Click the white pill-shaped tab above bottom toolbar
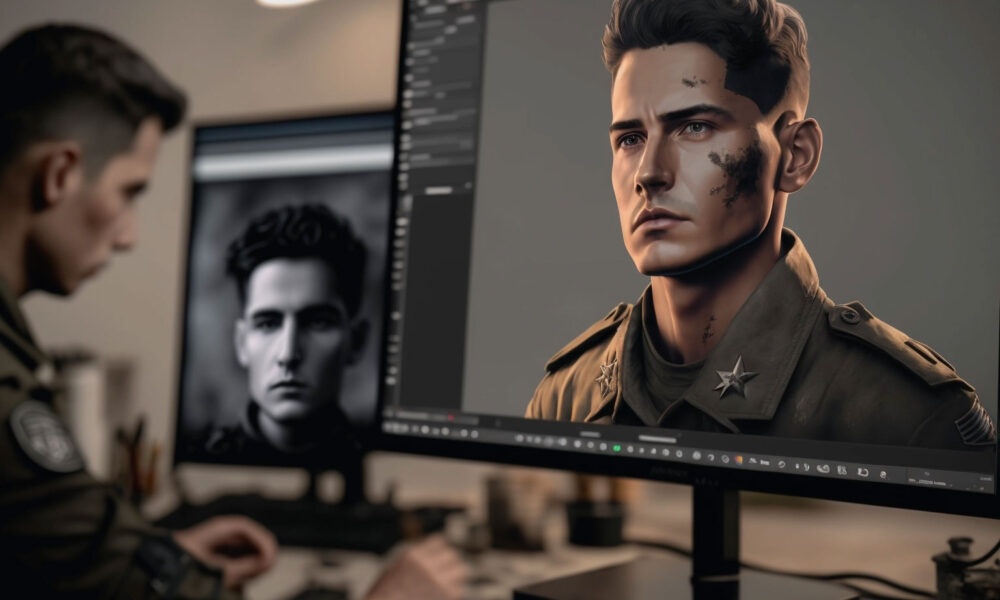This screenshot has height=600, width=1000. coord(657,438)
